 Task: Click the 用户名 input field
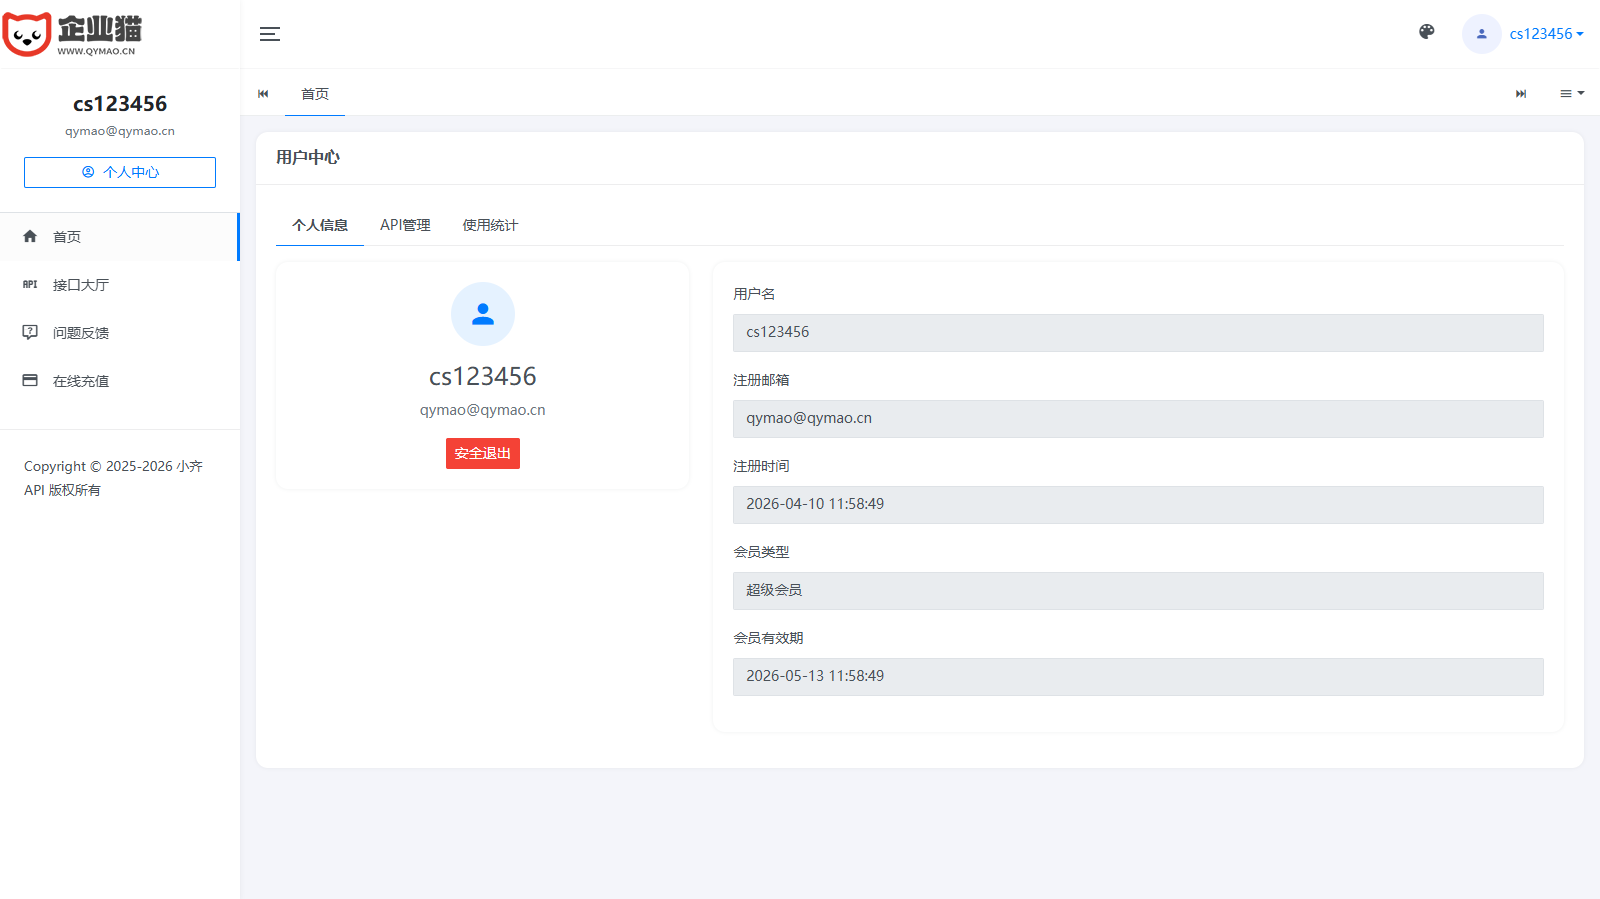pos(1138,333)
